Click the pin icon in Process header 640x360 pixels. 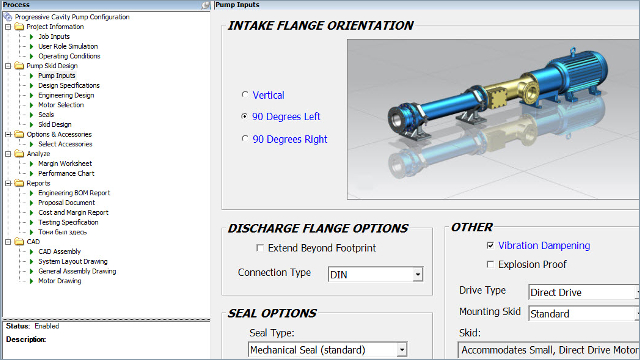tap(205, 5)
